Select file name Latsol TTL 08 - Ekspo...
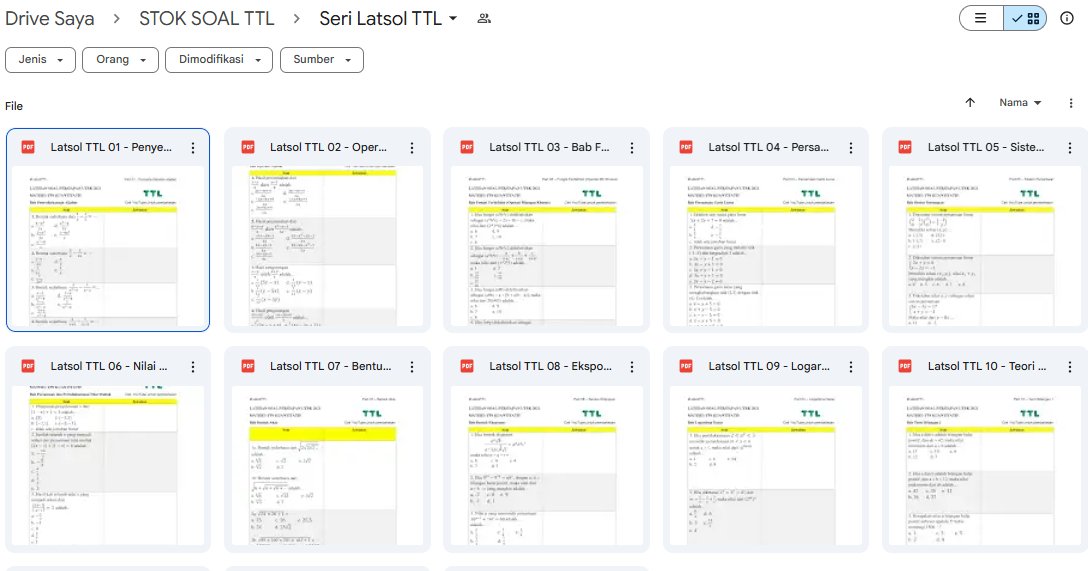Image resolution: width=1088 pixels, height=571 pixels. 550,366
